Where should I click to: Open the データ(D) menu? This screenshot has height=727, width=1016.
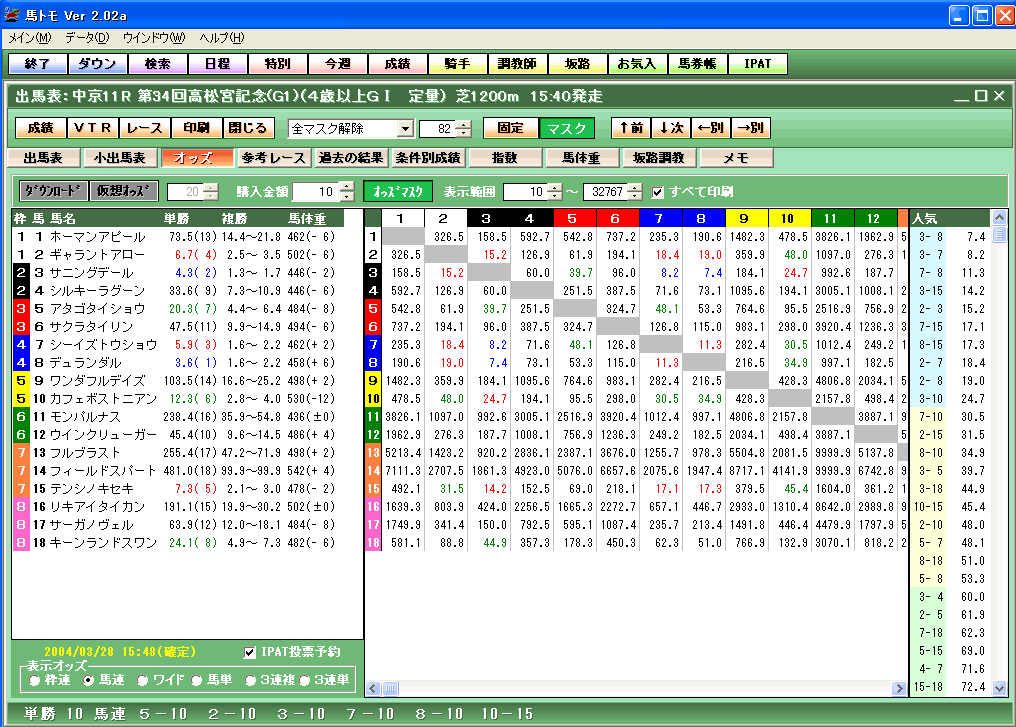coord(87,38)
